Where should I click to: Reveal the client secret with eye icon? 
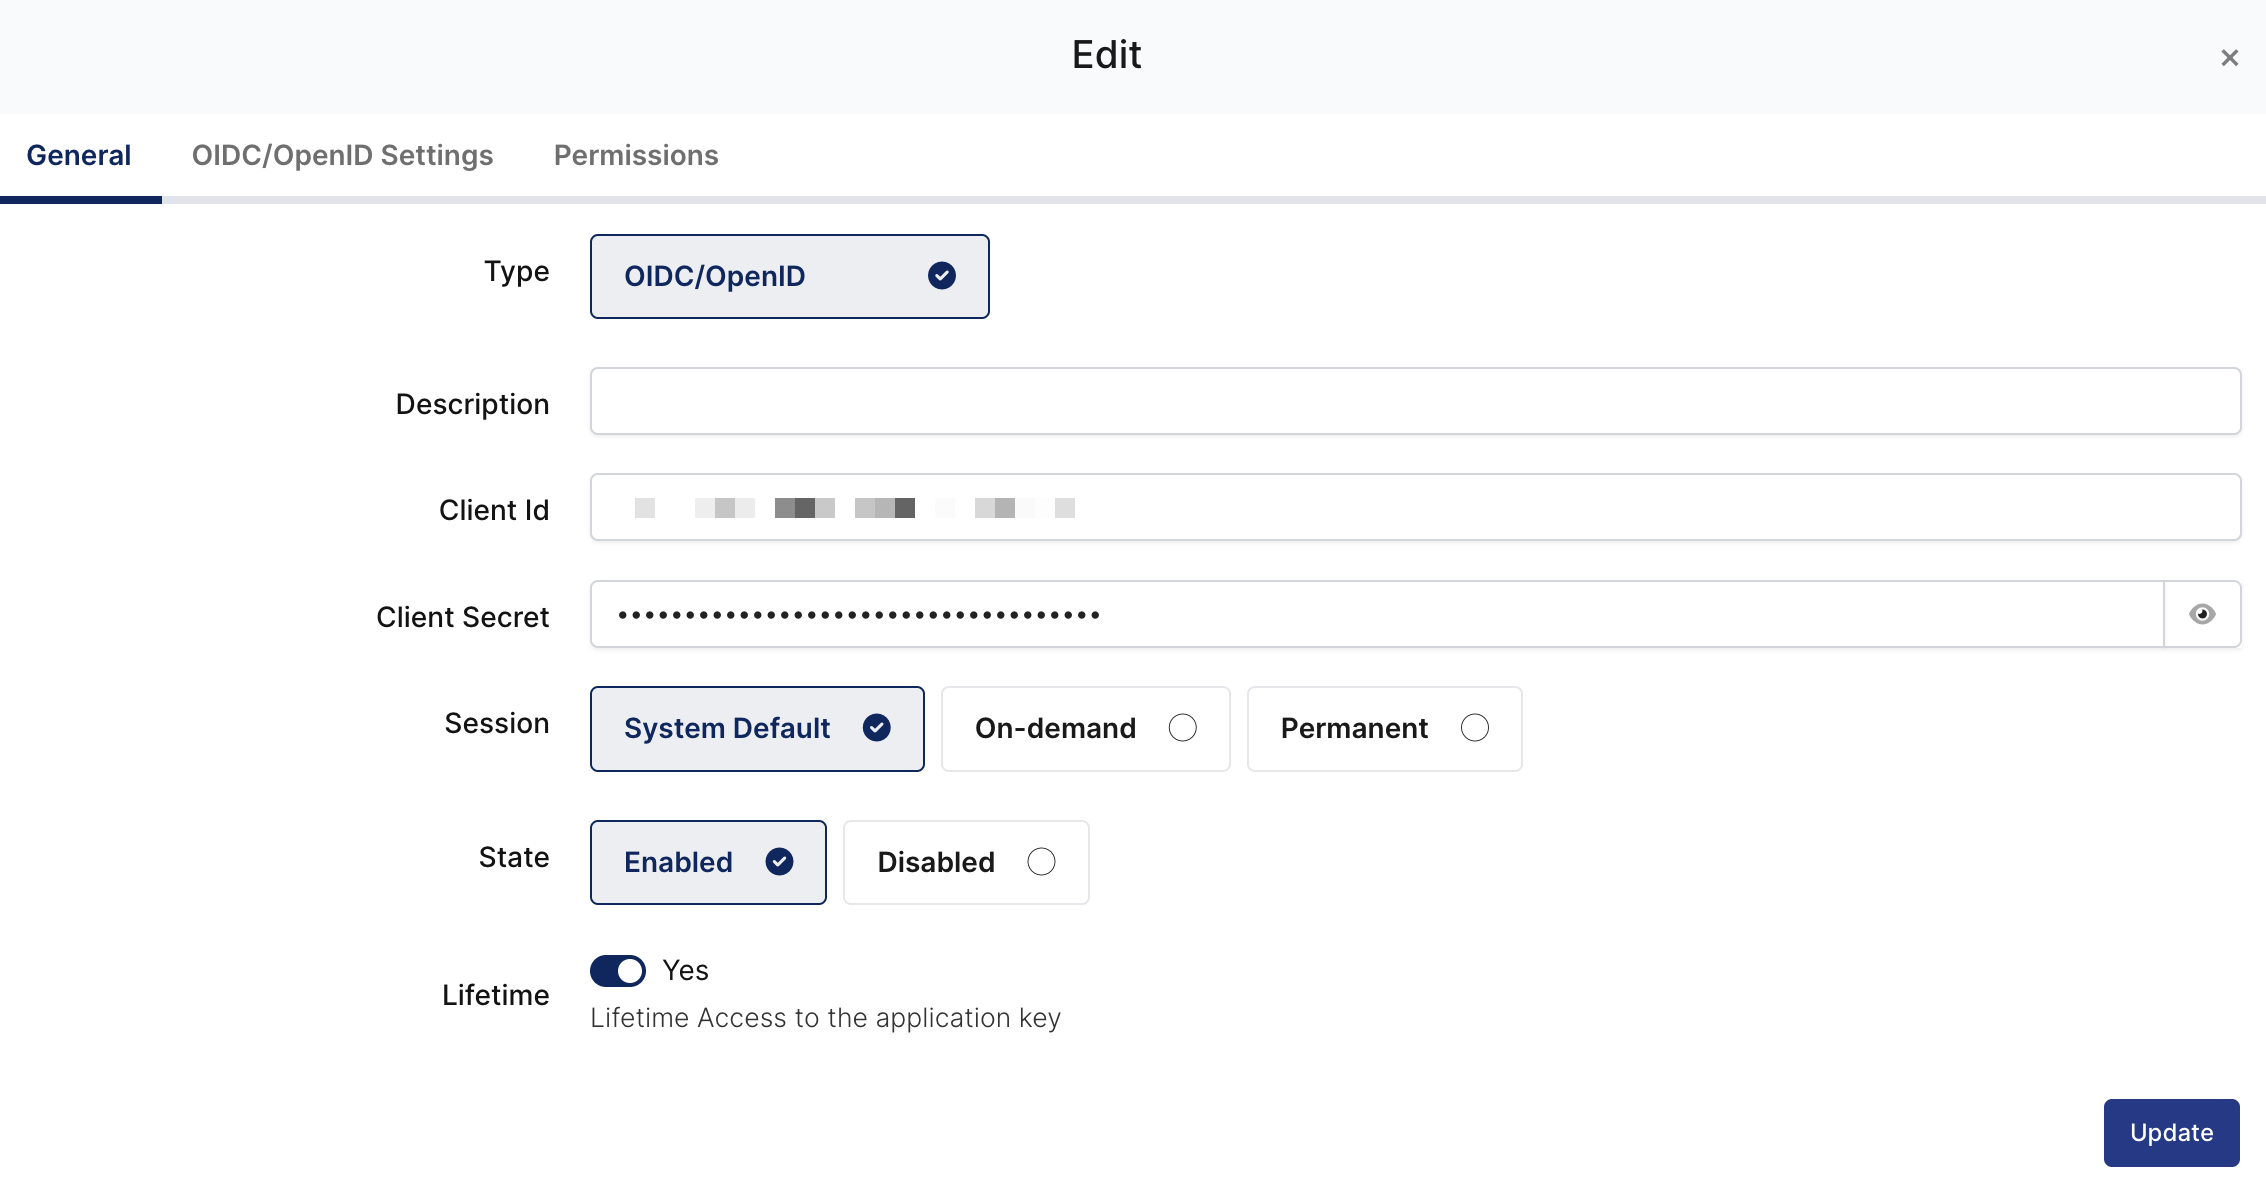(2201, 614)
